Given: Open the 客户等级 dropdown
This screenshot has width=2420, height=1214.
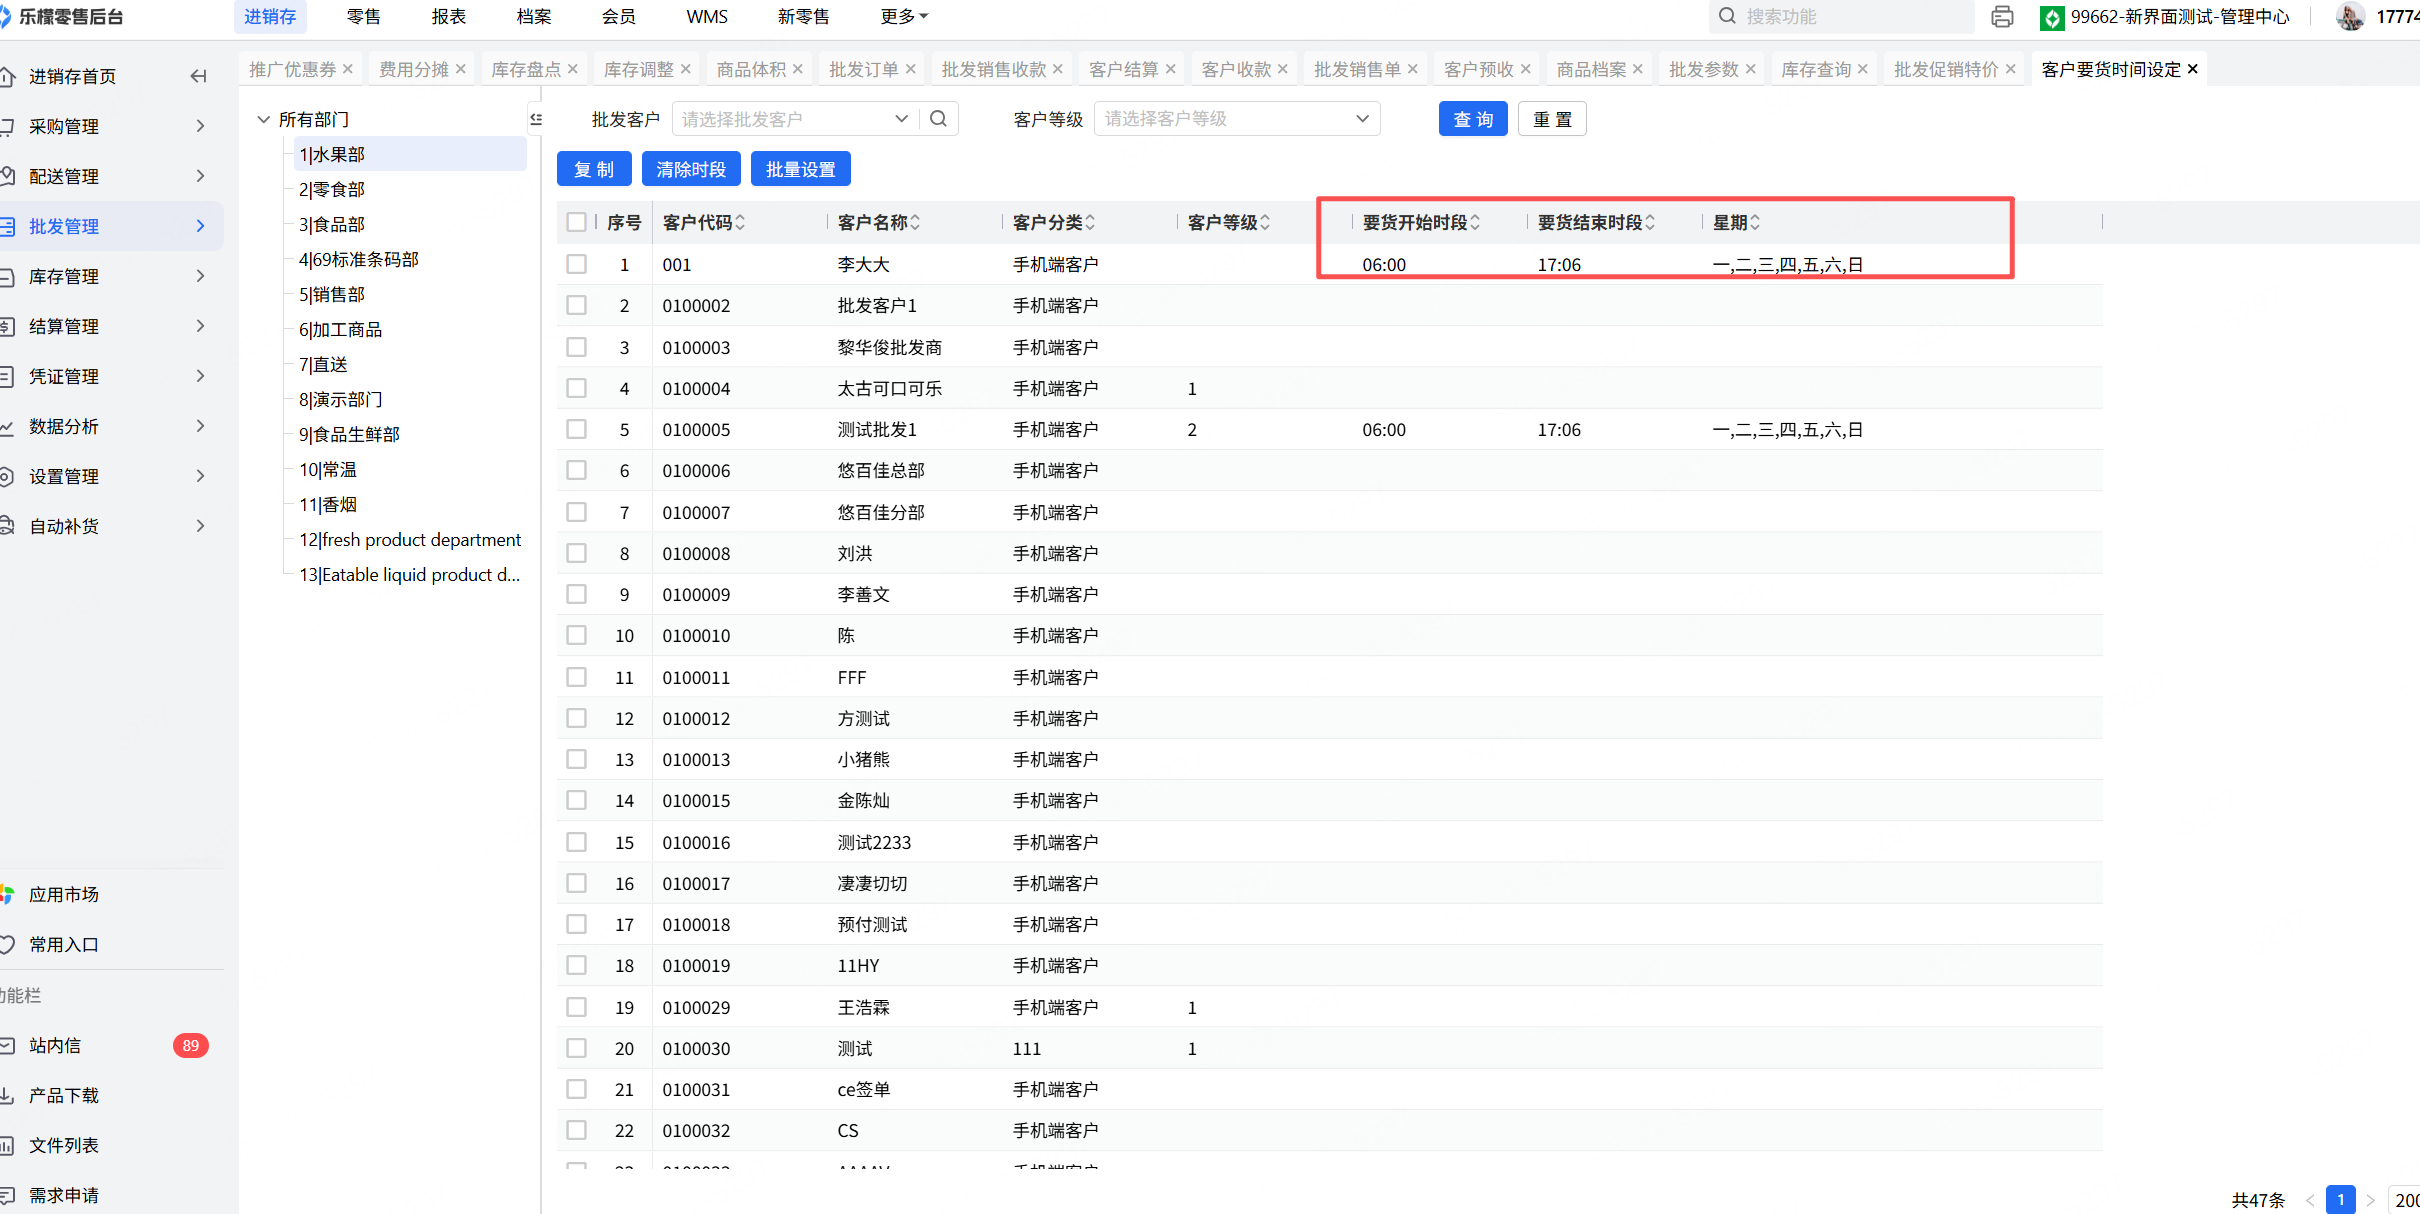Looking at the screenshot, I should (x=1236, y=119).
